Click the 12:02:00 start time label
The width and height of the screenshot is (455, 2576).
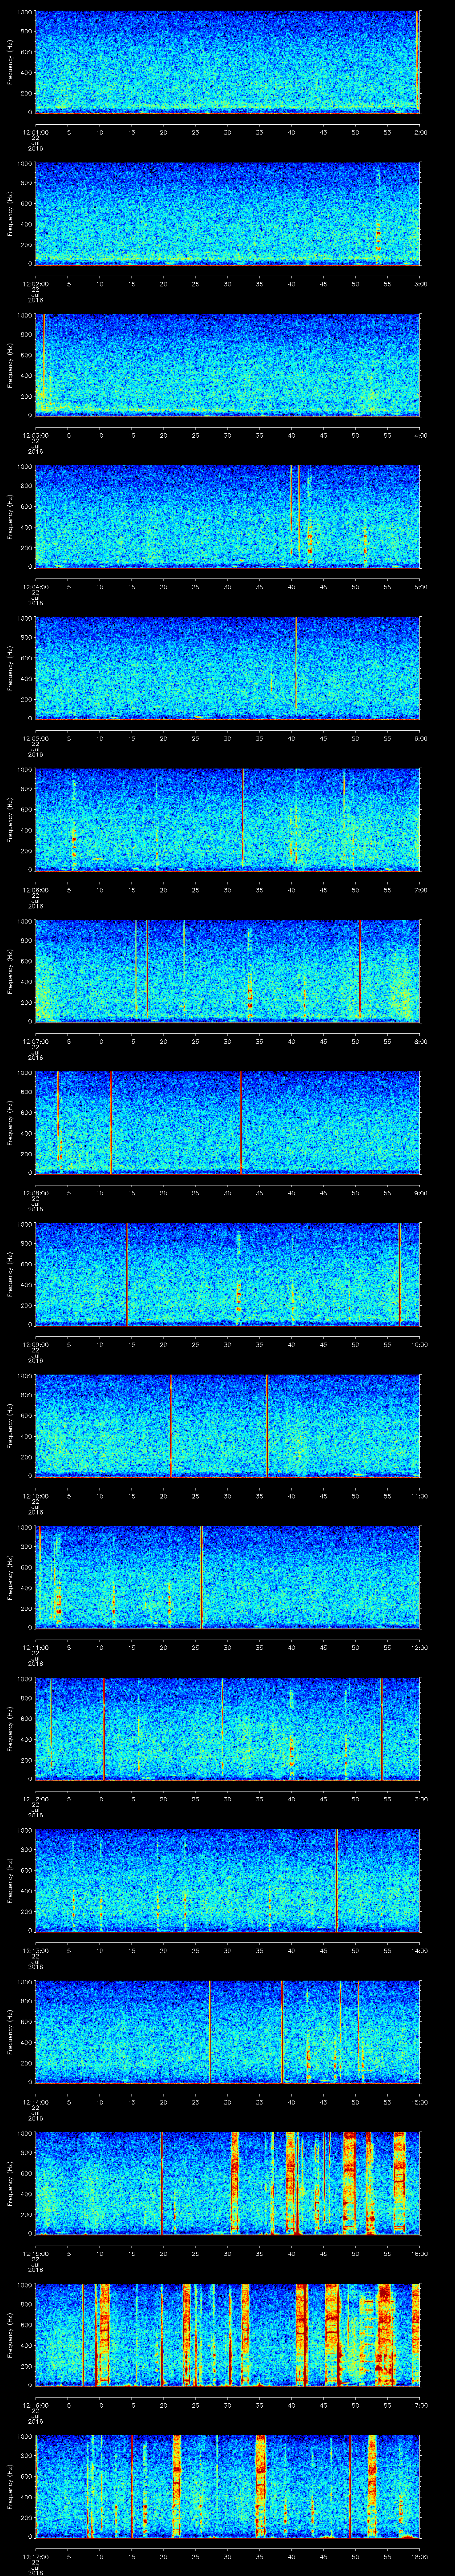(35, 284)
